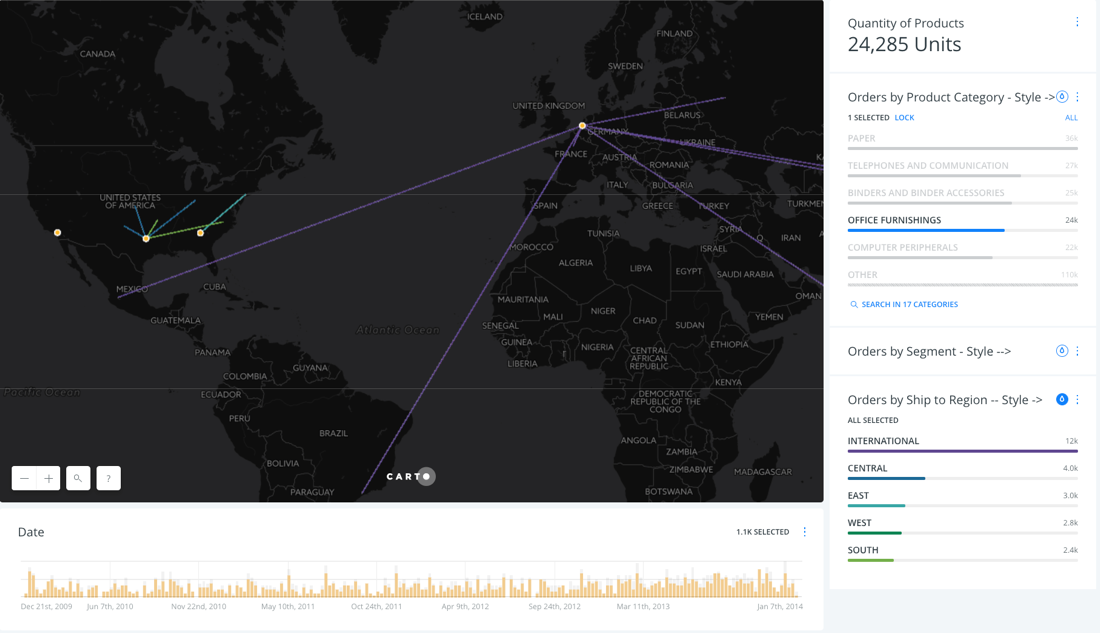Select the Paper category
Image resolution: width=1100 pixels, height=633 pixels.
click(x=861, y=139)
